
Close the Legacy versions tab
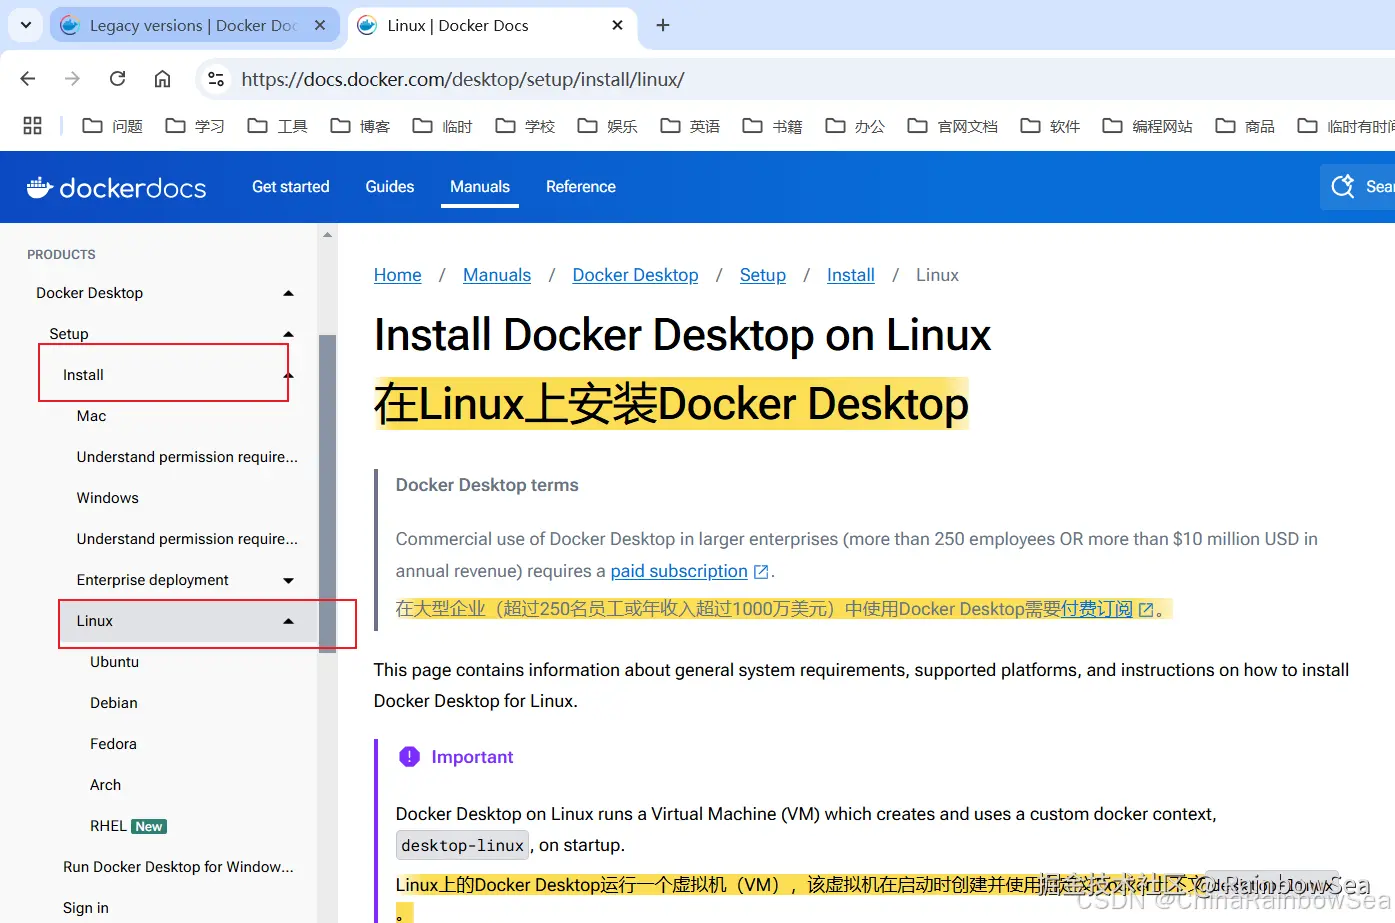coord(320,25)
